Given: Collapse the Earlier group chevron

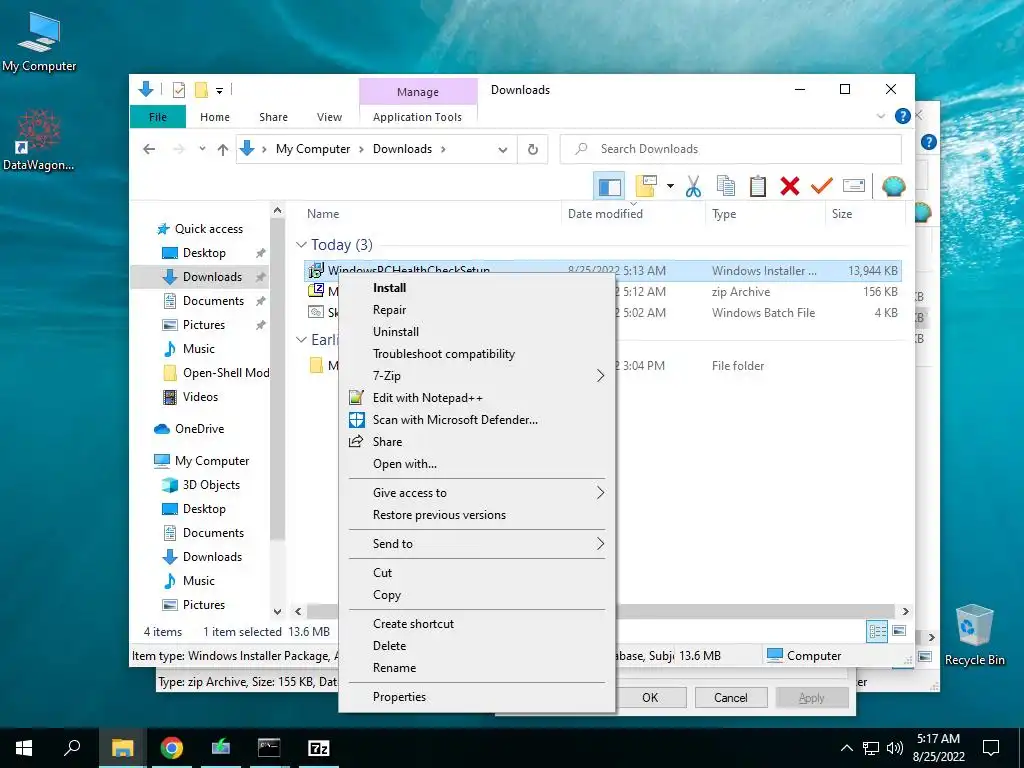Looking at the screenshot, I should click(x=301, y=340).
